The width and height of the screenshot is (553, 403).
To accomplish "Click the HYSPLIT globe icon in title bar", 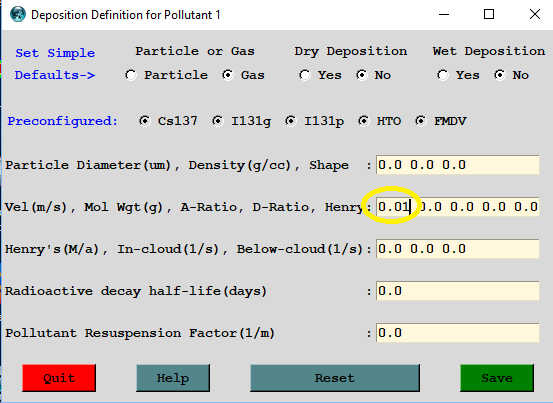I will click(18, 14).
